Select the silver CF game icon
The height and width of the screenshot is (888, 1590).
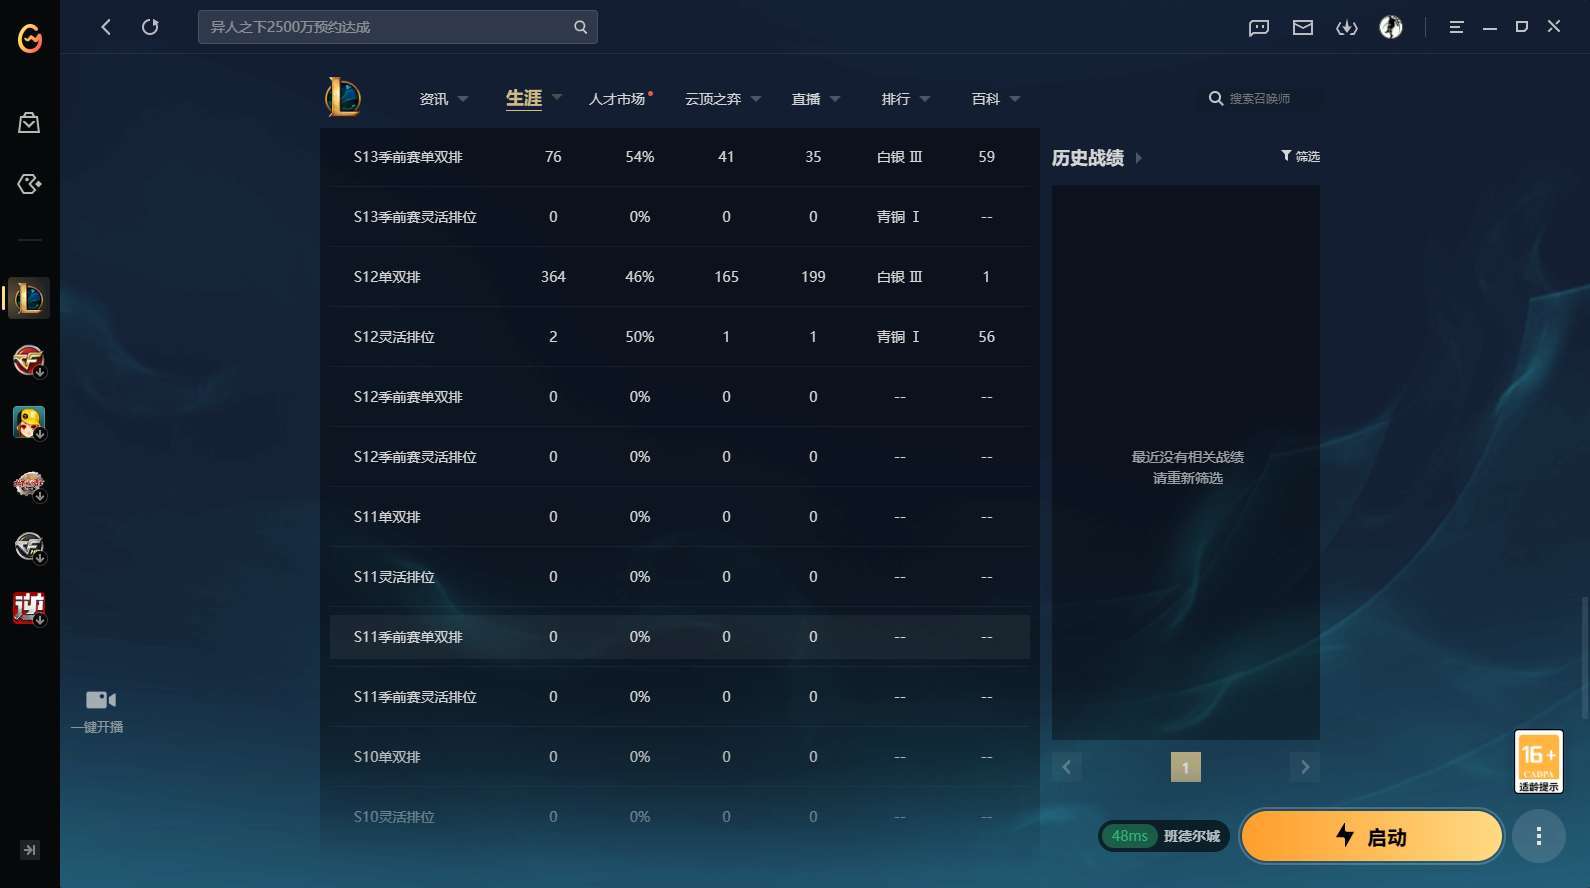point(29,546)
